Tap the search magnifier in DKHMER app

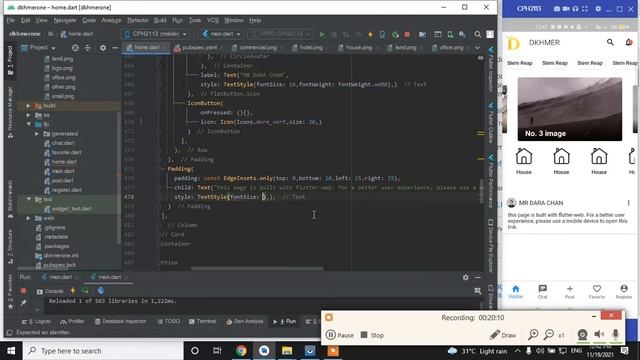coord(610,42)
